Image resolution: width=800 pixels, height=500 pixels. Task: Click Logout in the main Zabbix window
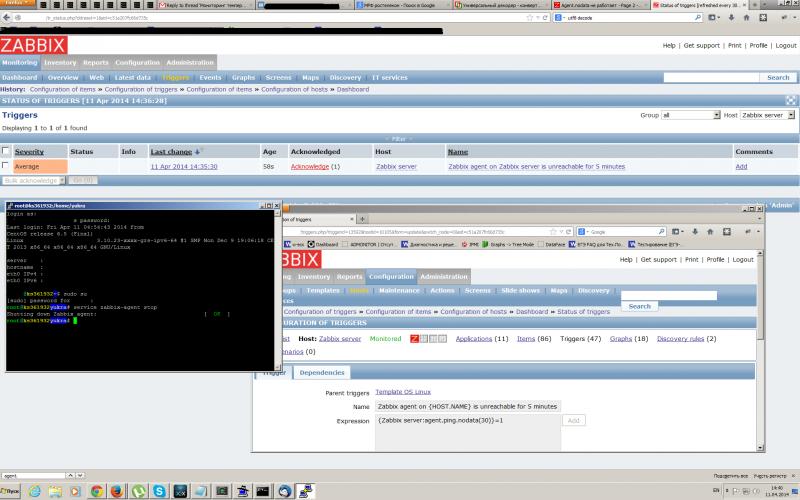coord(786,45)
